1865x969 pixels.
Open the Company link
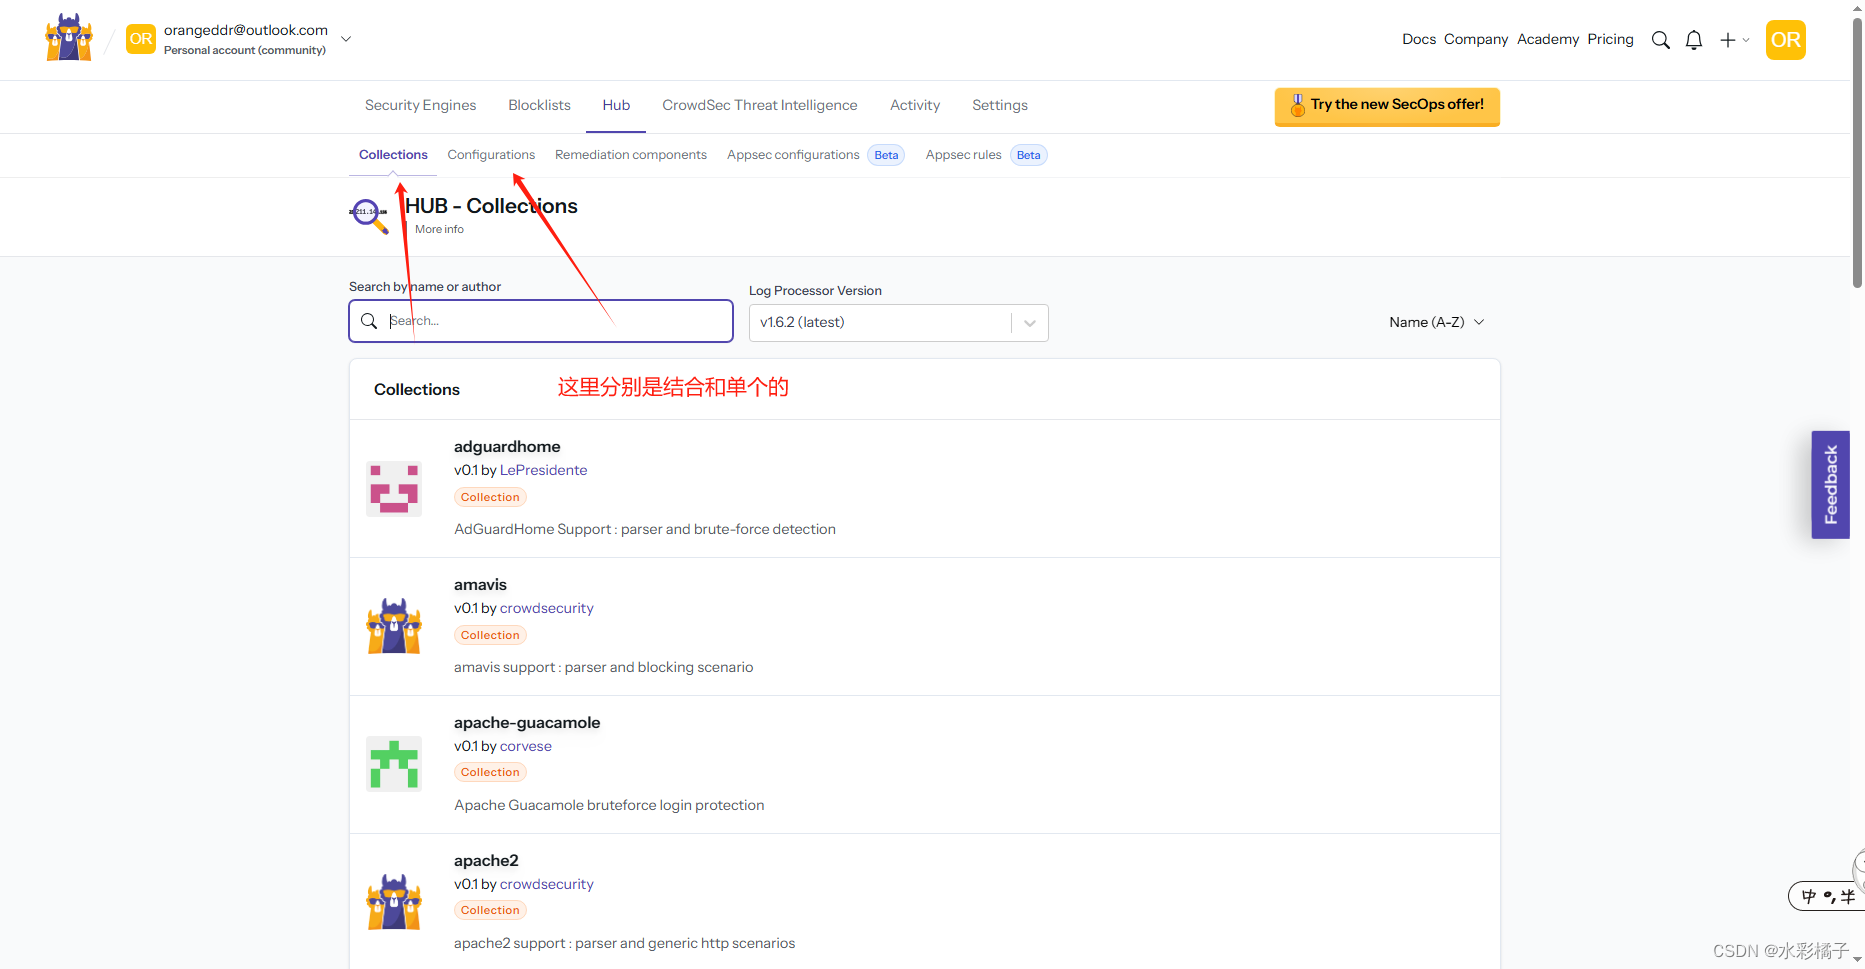(x=1476, y=39)
